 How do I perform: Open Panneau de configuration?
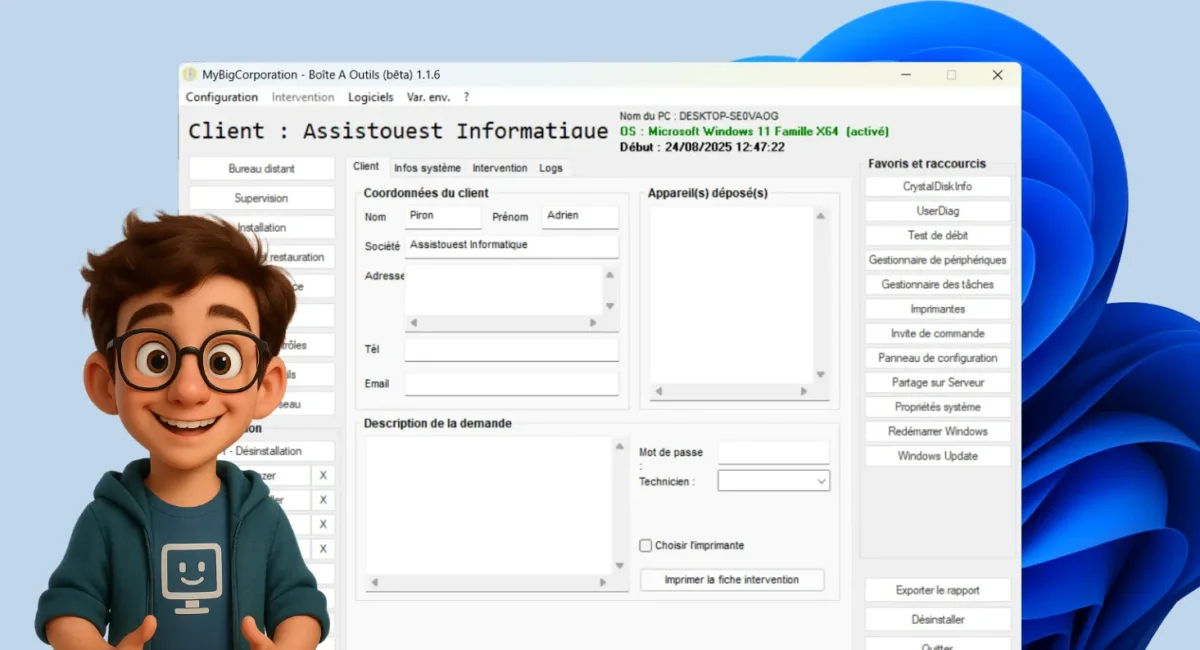click(x=938, y=358)
